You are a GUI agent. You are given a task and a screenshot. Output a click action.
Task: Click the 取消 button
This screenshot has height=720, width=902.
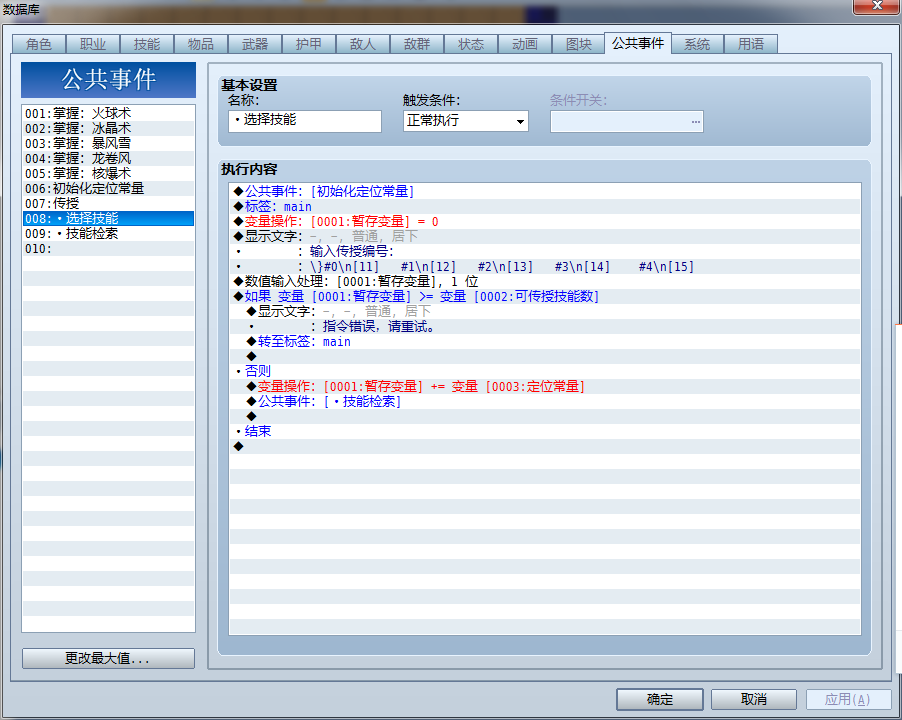click(754, 699)
